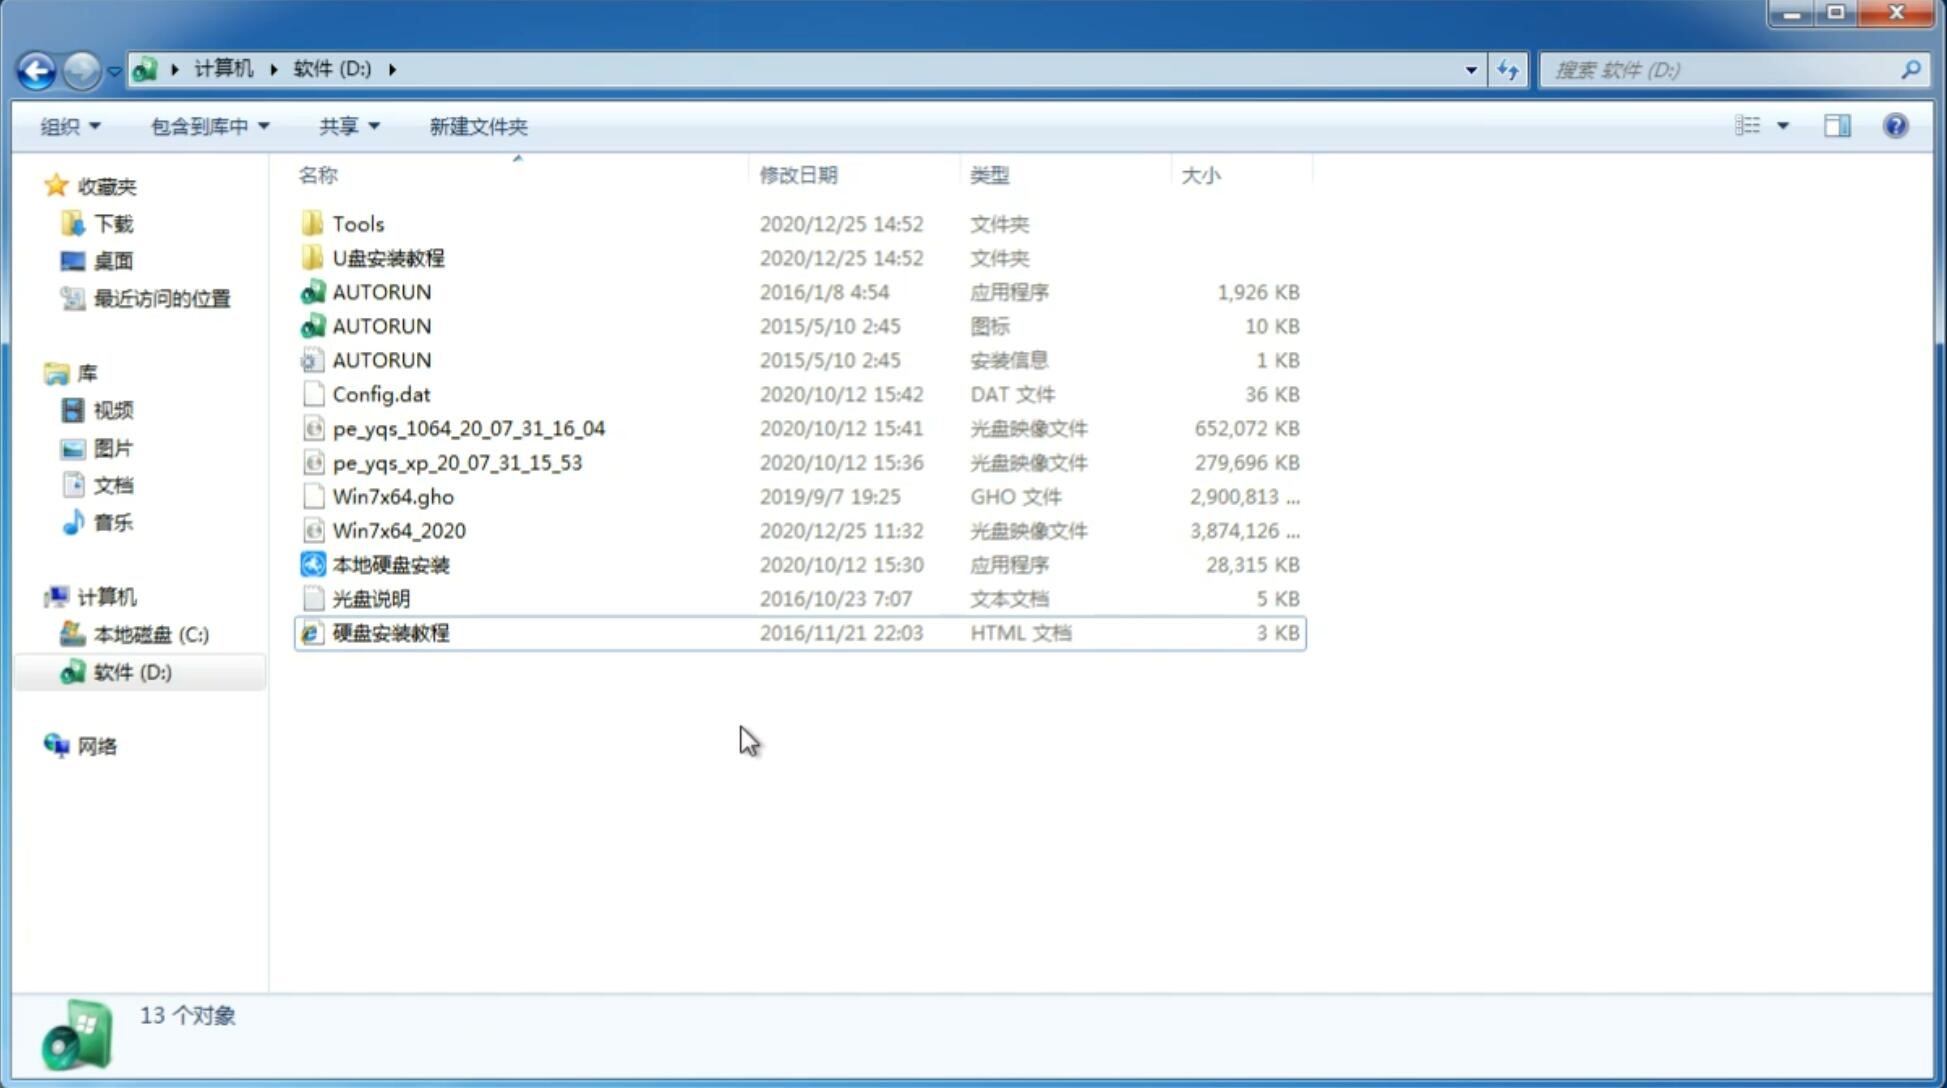The width and height of the screenshot is (1947, 1088).
Task: Select 软件 (D:) drive in sidebar
Action: point(131,671)
